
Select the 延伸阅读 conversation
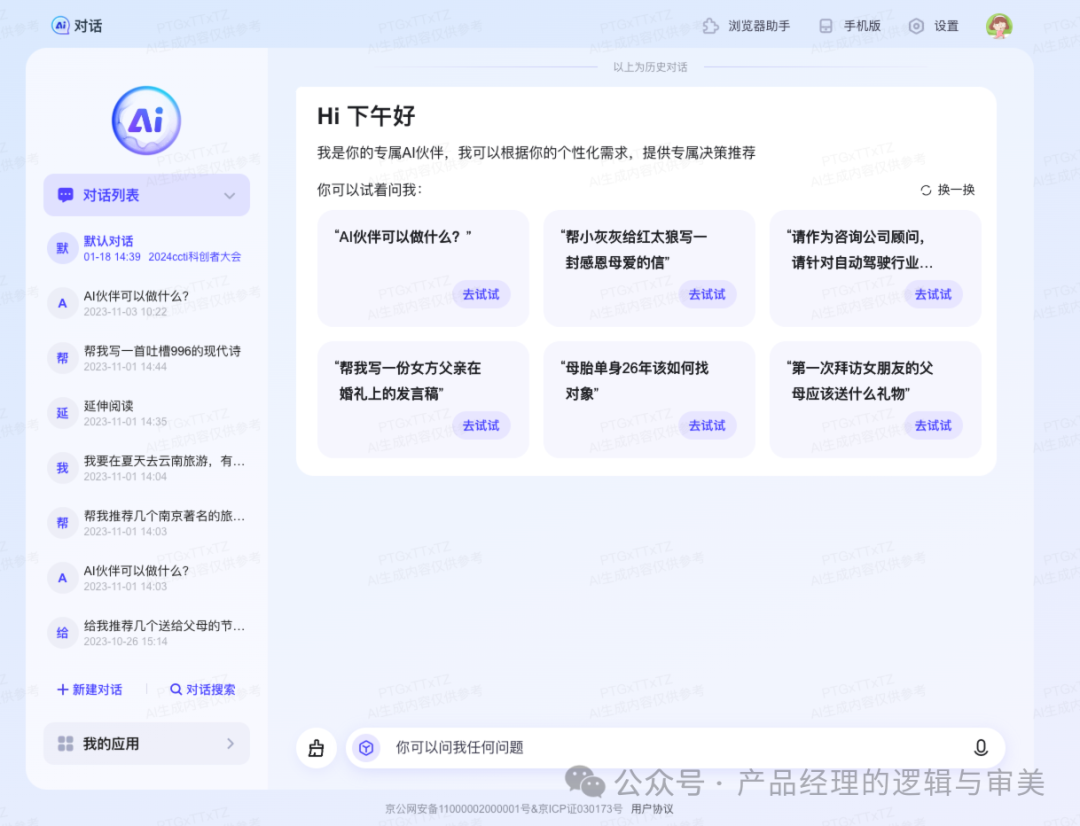click(x=146, y=412)
